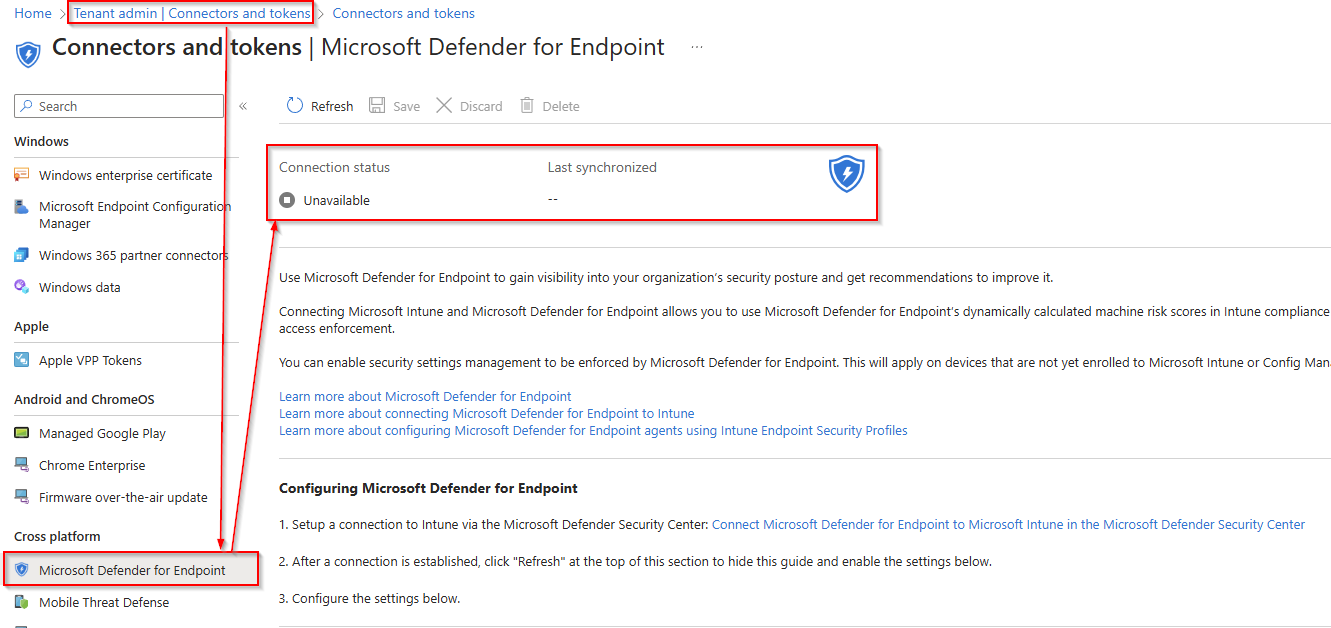Open Tenant admin | Connectors and tokens breadcrumb
1331x628 pixels.
pyautogui.click(x=192, y=13)
